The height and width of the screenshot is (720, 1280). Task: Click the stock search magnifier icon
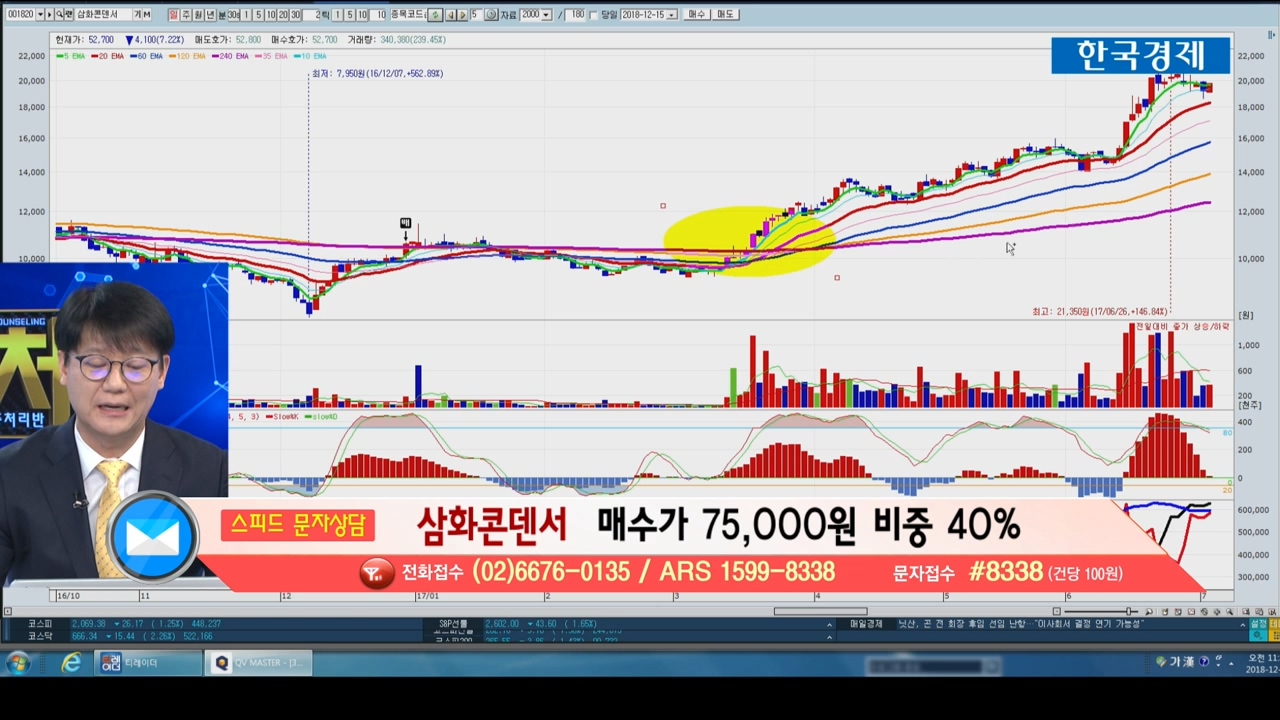(x=59, y=15)
